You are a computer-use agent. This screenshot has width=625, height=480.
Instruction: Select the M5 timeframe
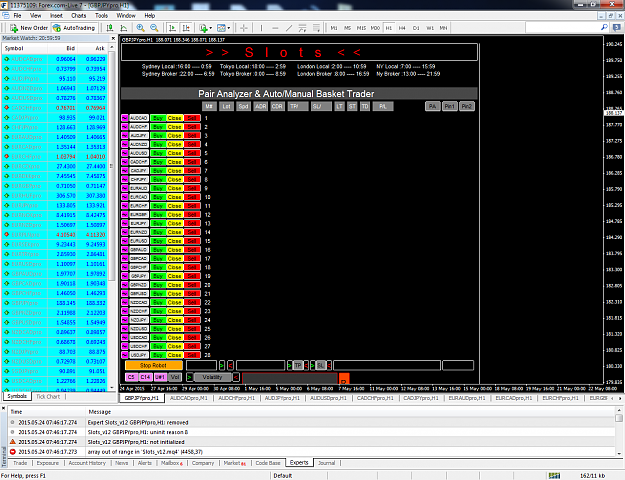[348, 28]
